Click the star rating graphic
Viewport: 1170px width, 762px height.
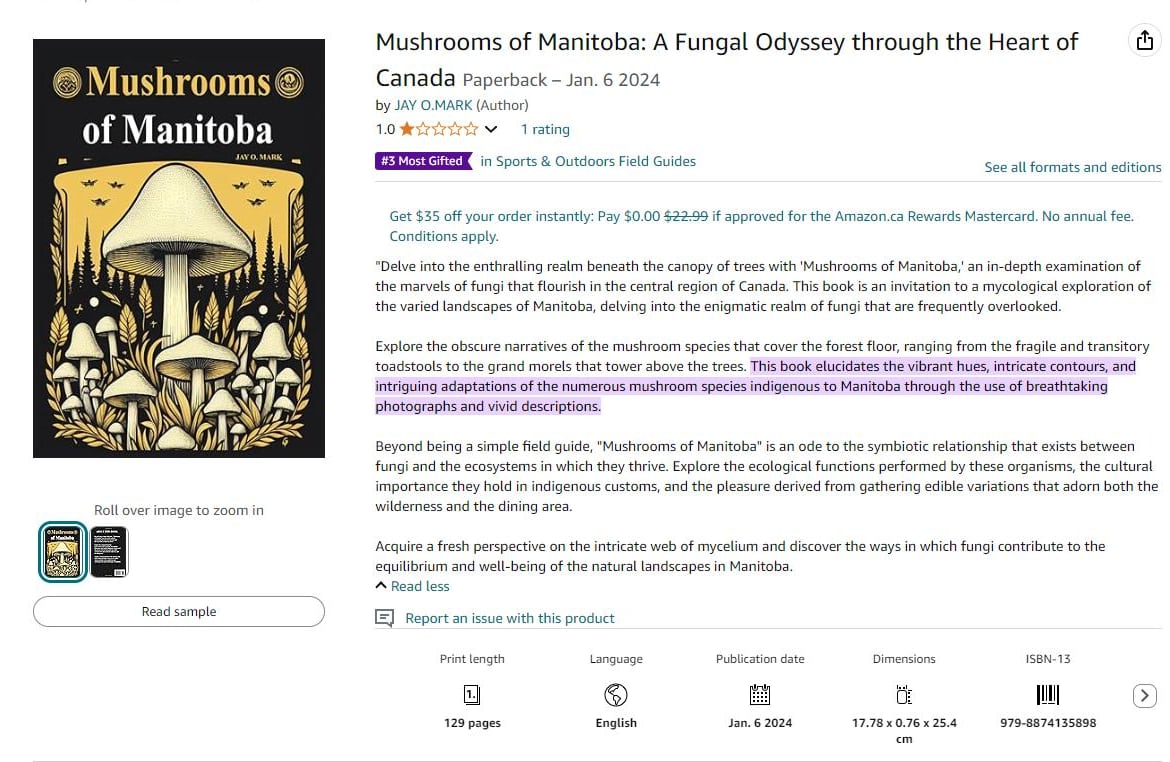coord(439,129)
